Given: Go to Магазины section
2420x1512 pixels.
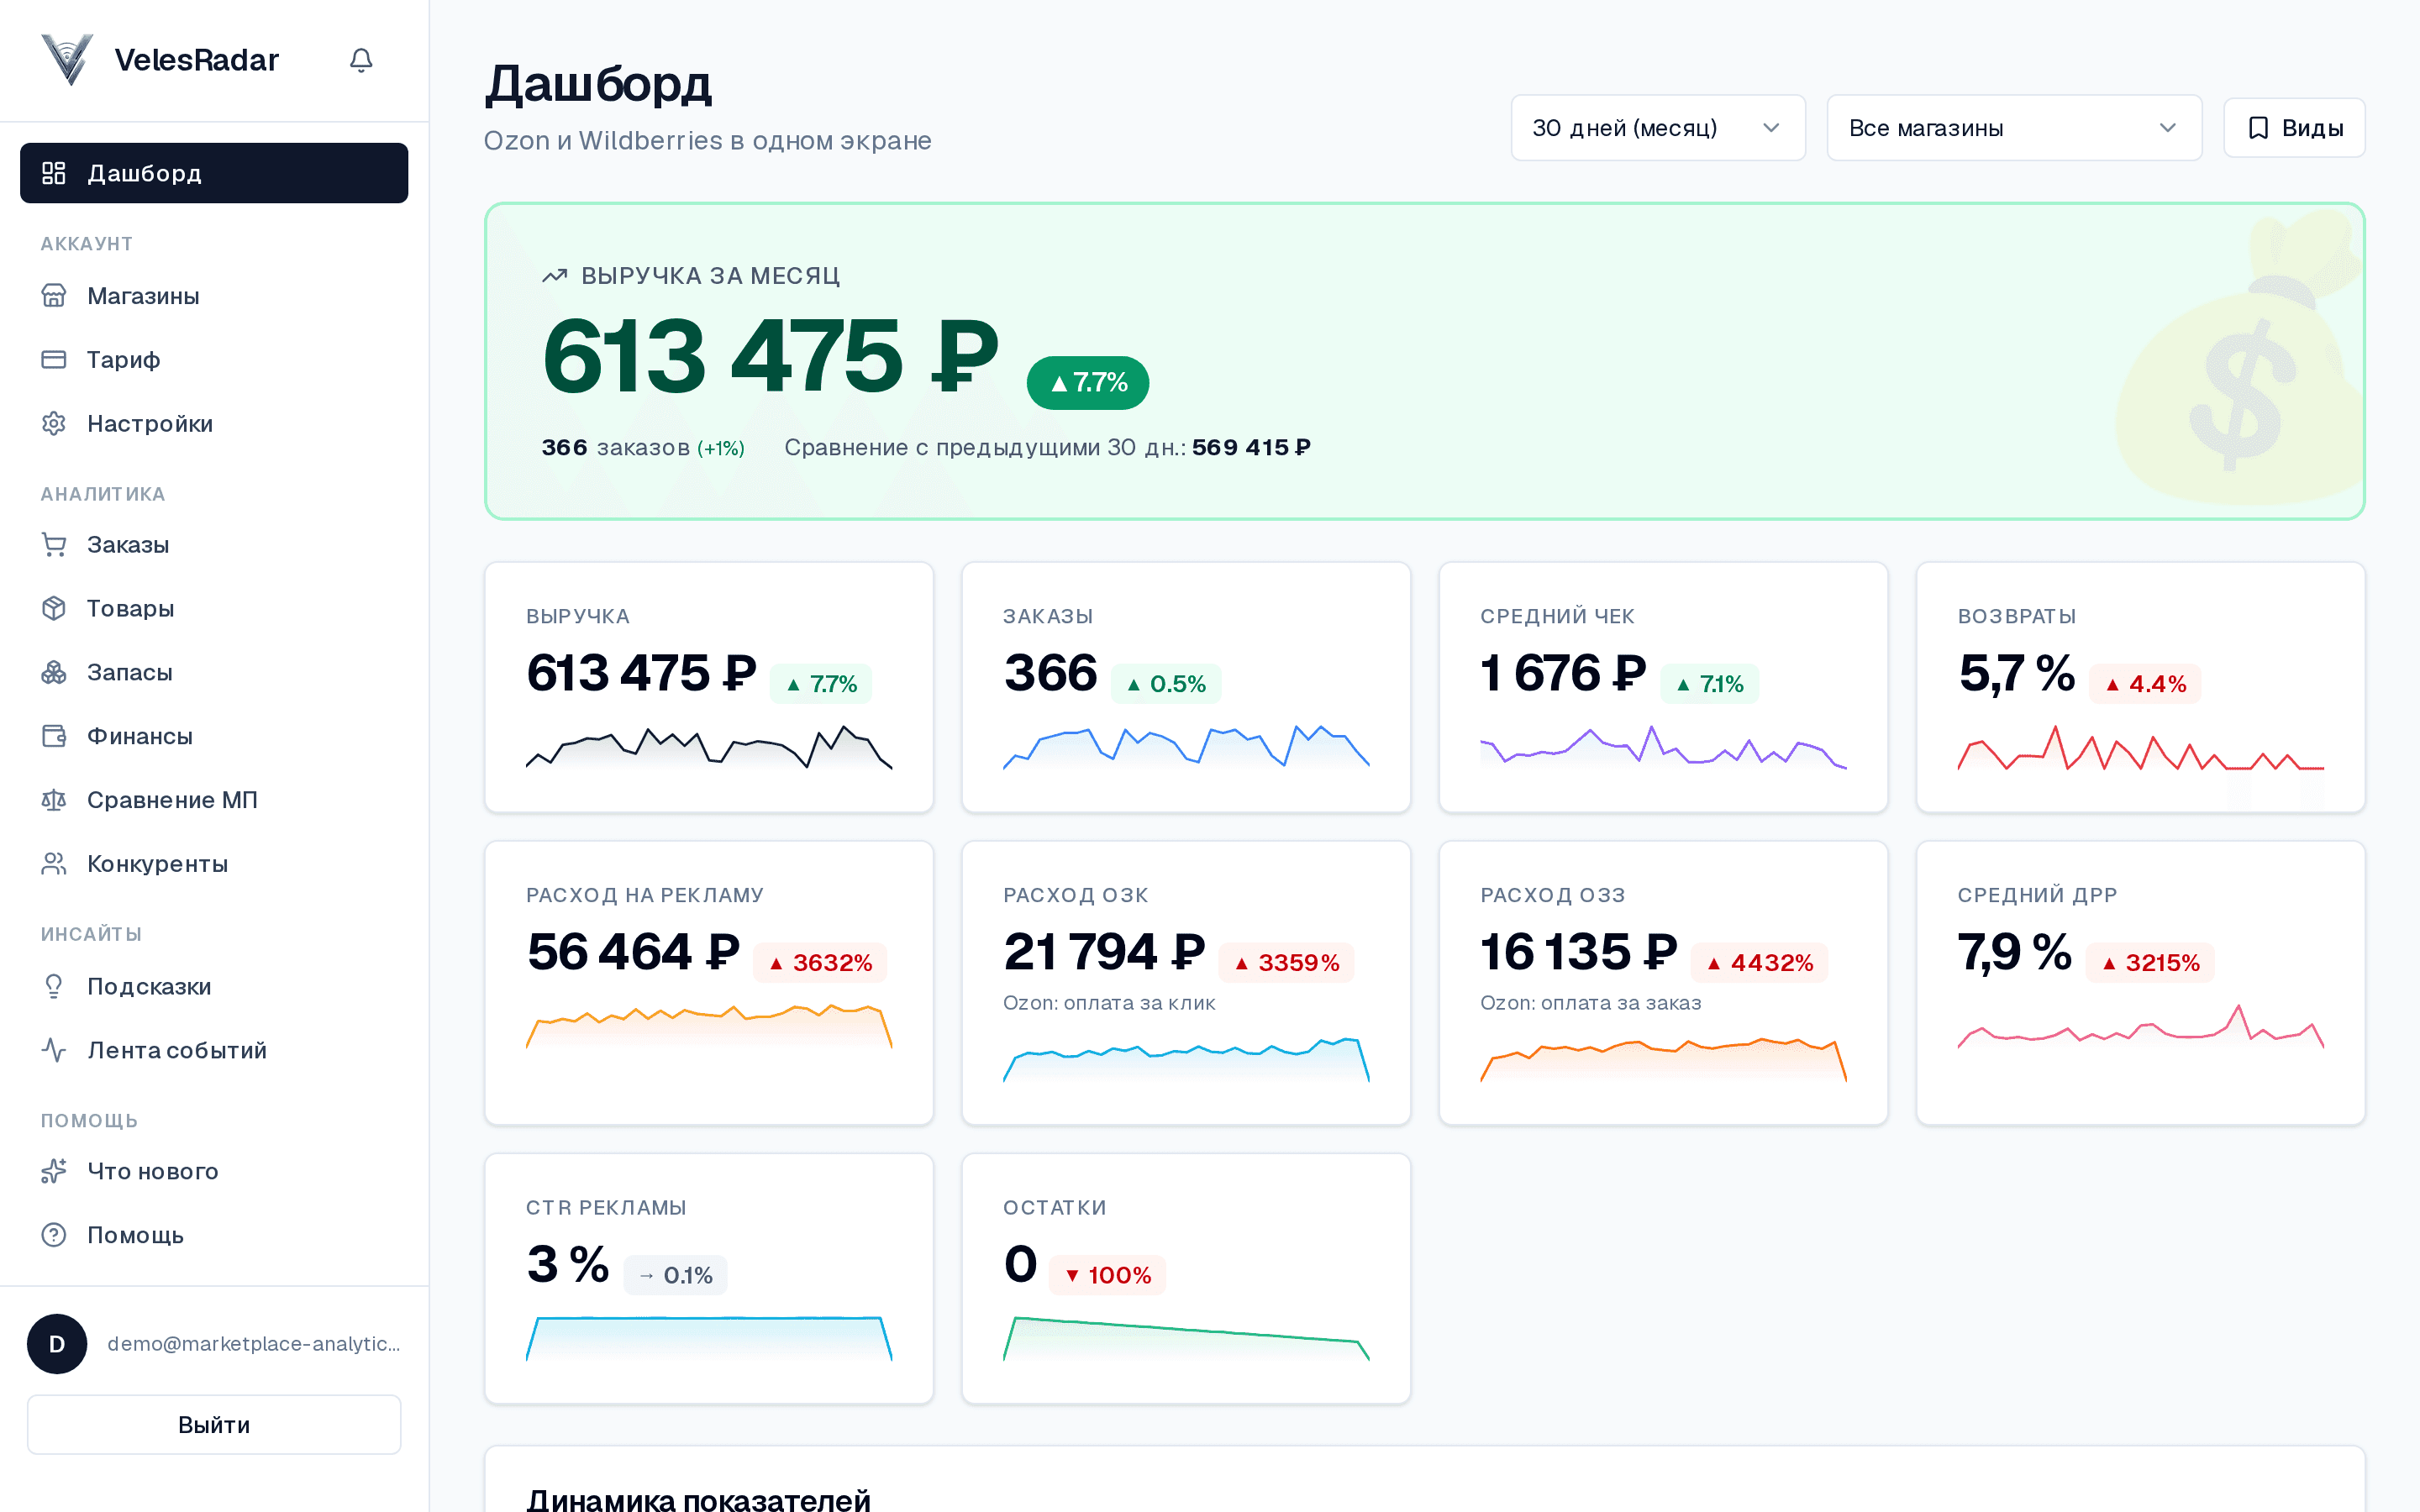Looking at the screenshot, I should (214, 296).
